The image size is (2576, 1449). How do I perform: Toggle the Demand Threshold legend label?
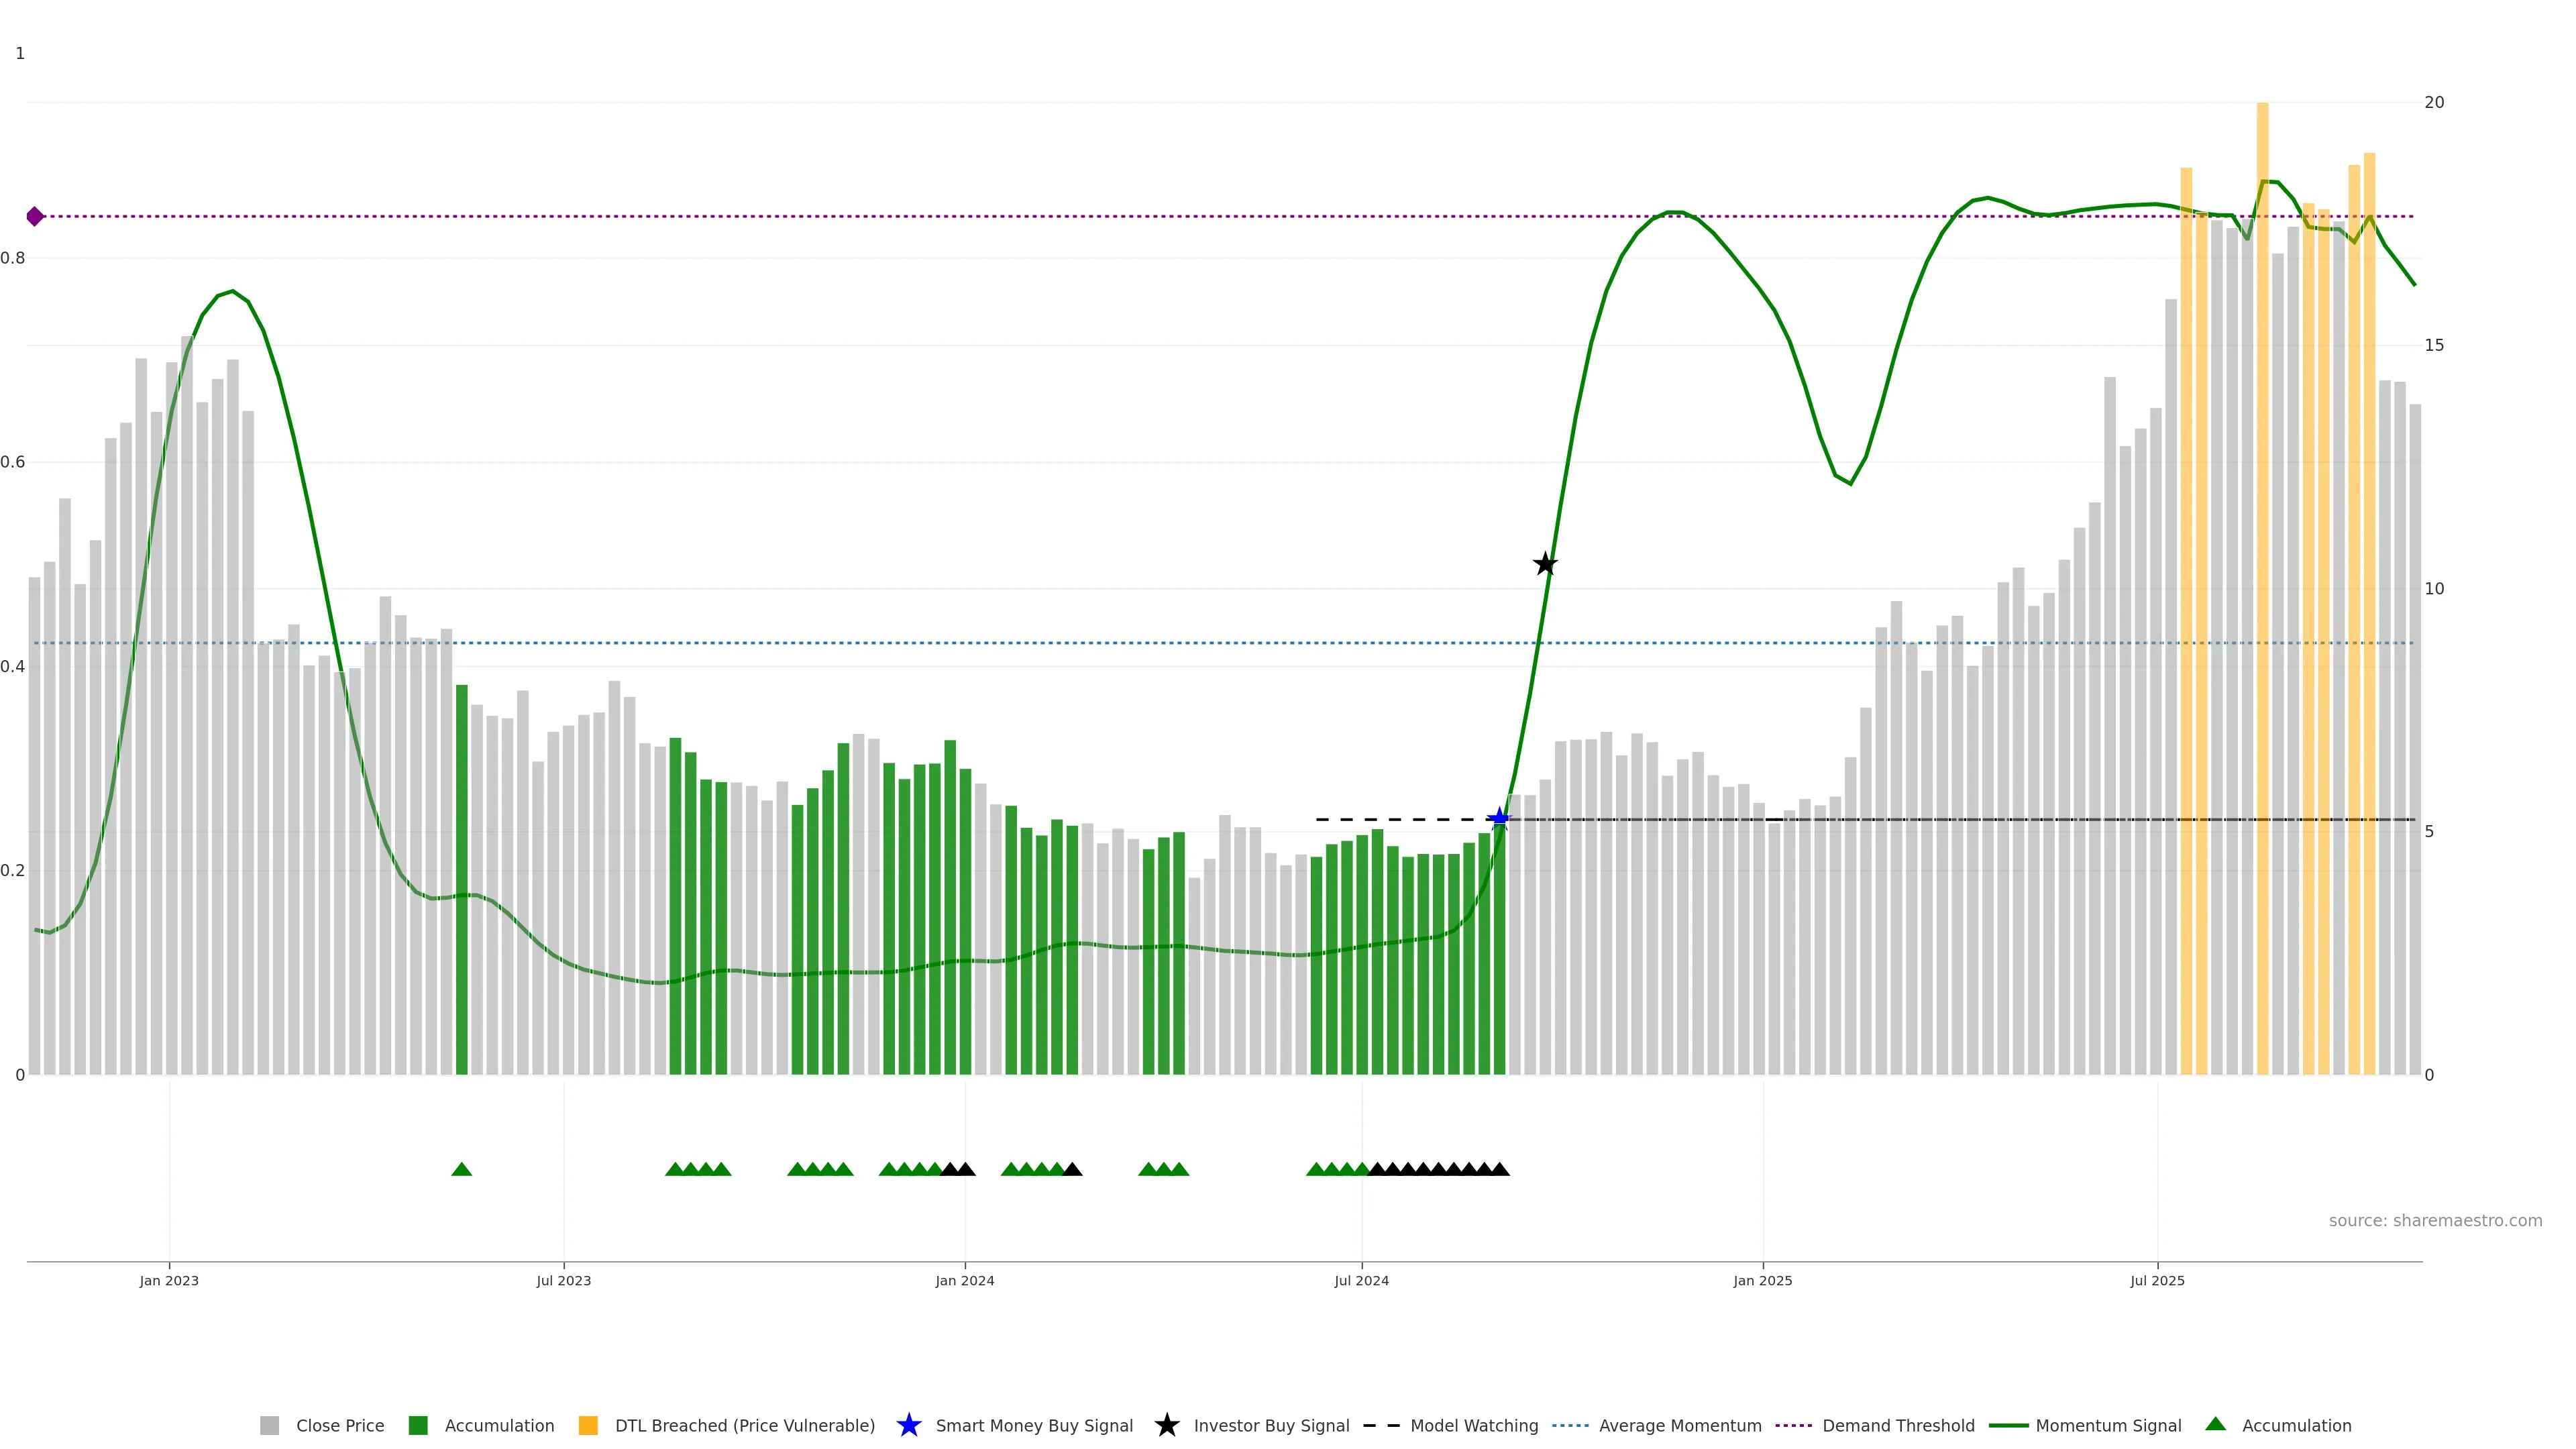1898,1425
